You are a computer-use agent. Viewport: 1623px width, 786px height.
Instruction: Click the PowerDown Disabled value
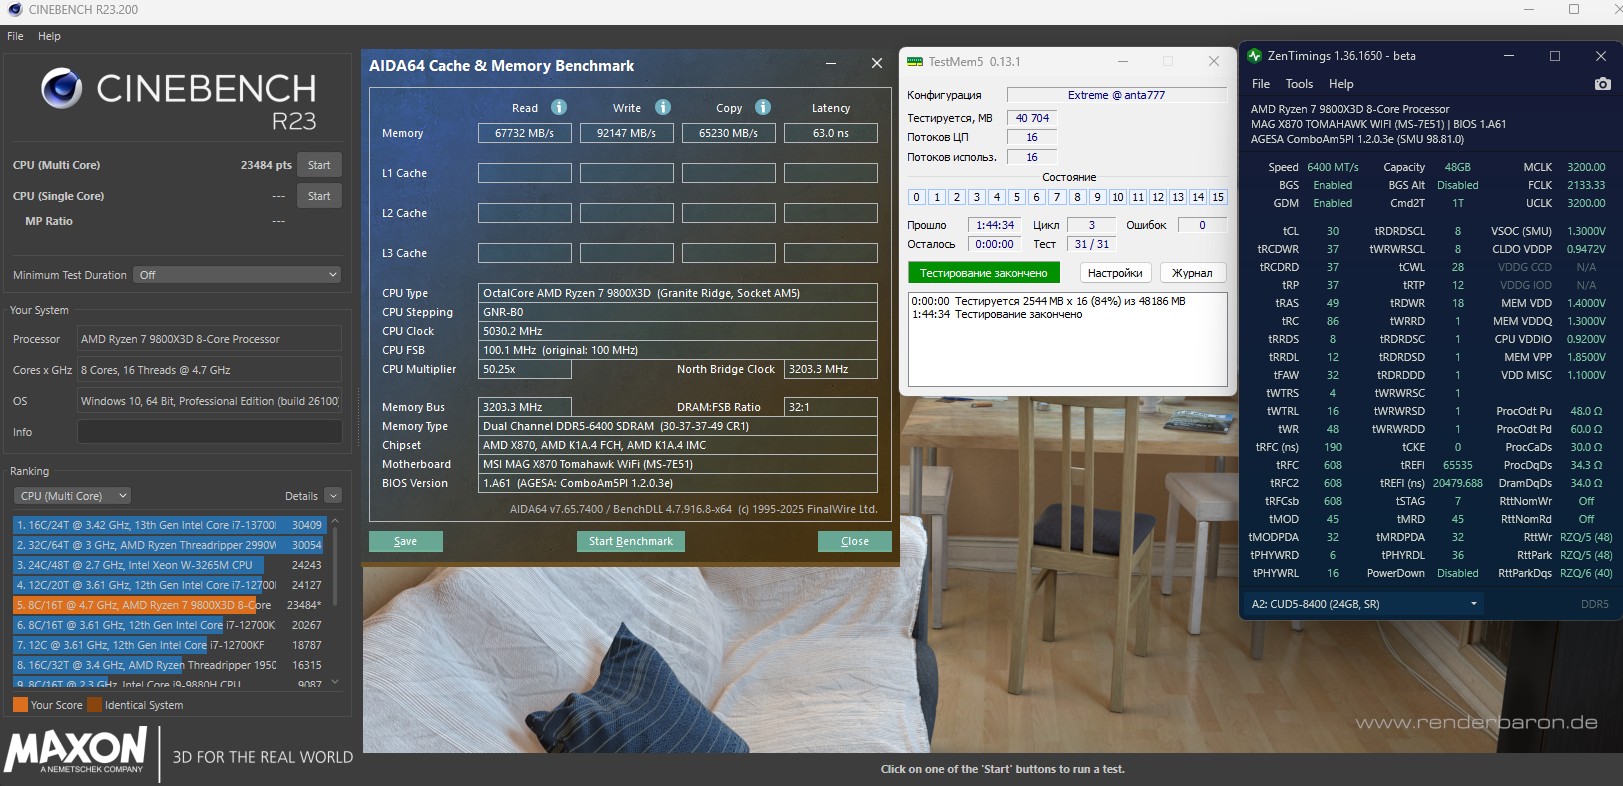1458,573
